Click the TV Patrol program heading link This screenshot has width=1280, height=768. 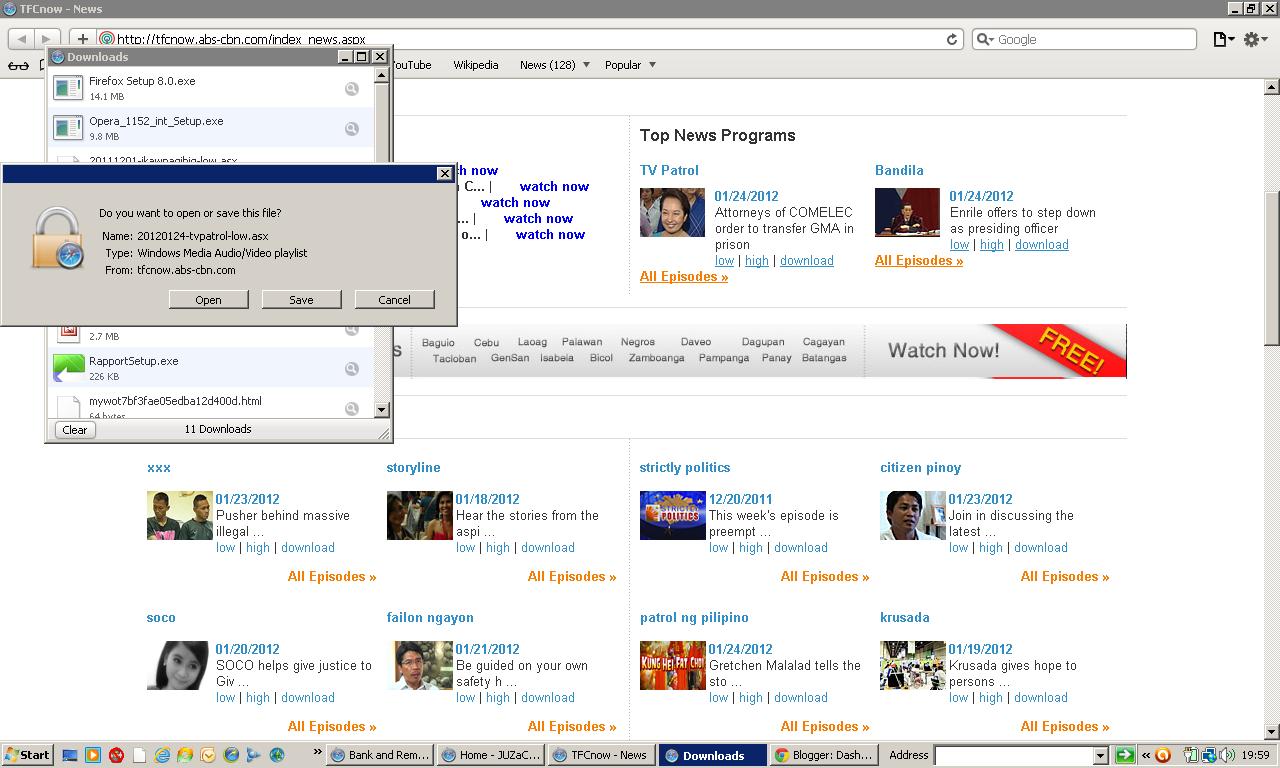pos(669,170)
